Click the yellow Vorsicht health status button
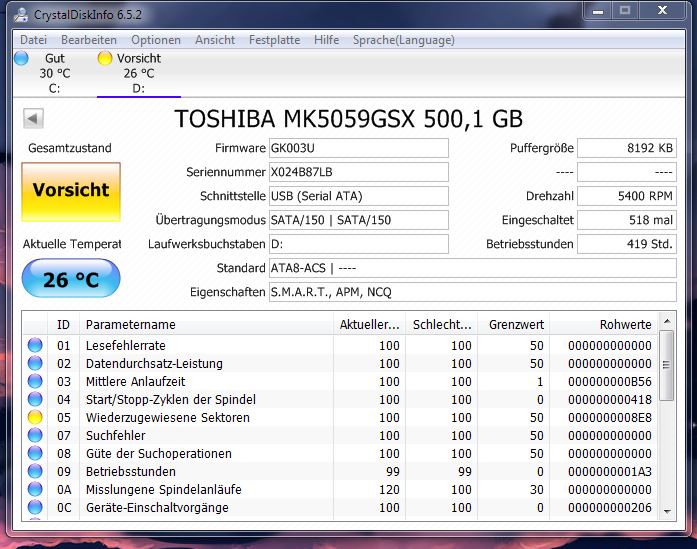 (x=71, y=192)
